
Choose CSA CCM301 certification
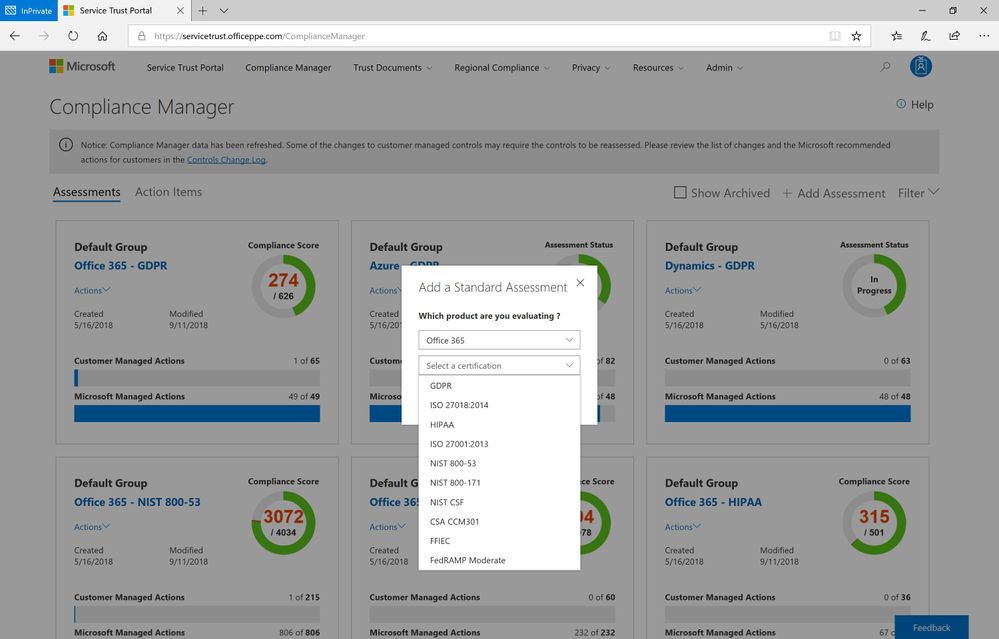click(499, 521)
